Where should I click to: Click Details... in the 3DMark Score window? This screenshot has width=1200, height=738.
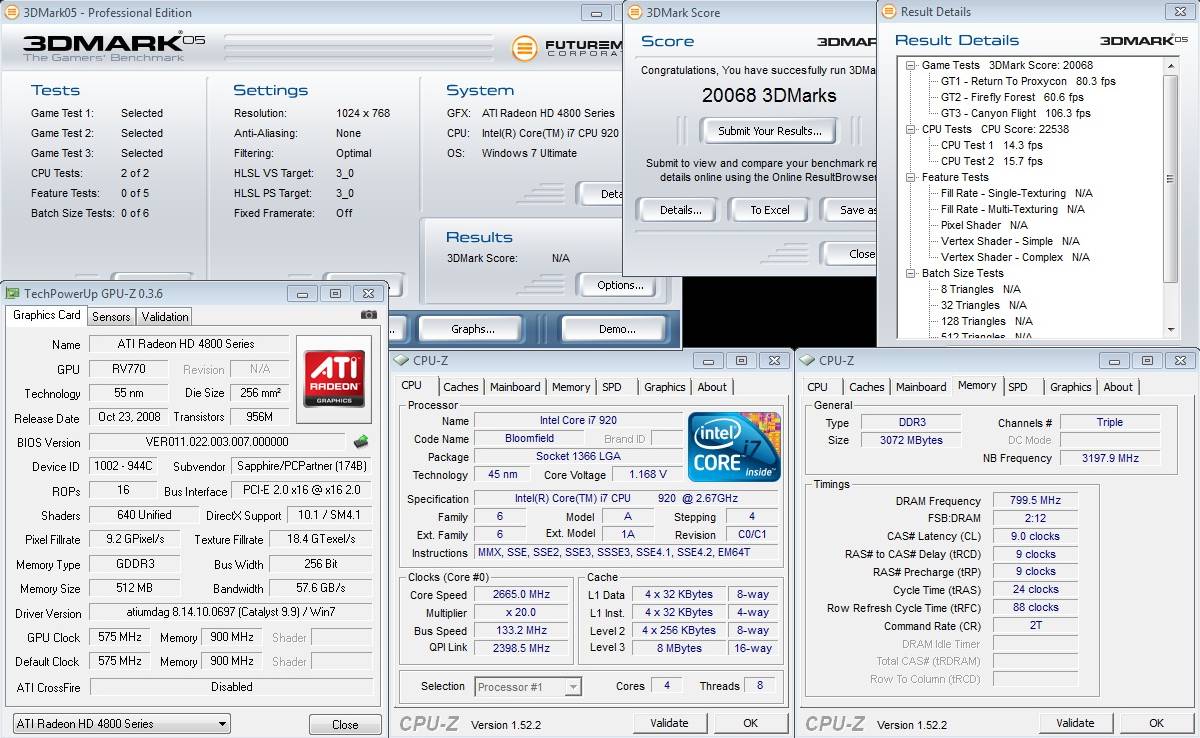tap(681, 210)
